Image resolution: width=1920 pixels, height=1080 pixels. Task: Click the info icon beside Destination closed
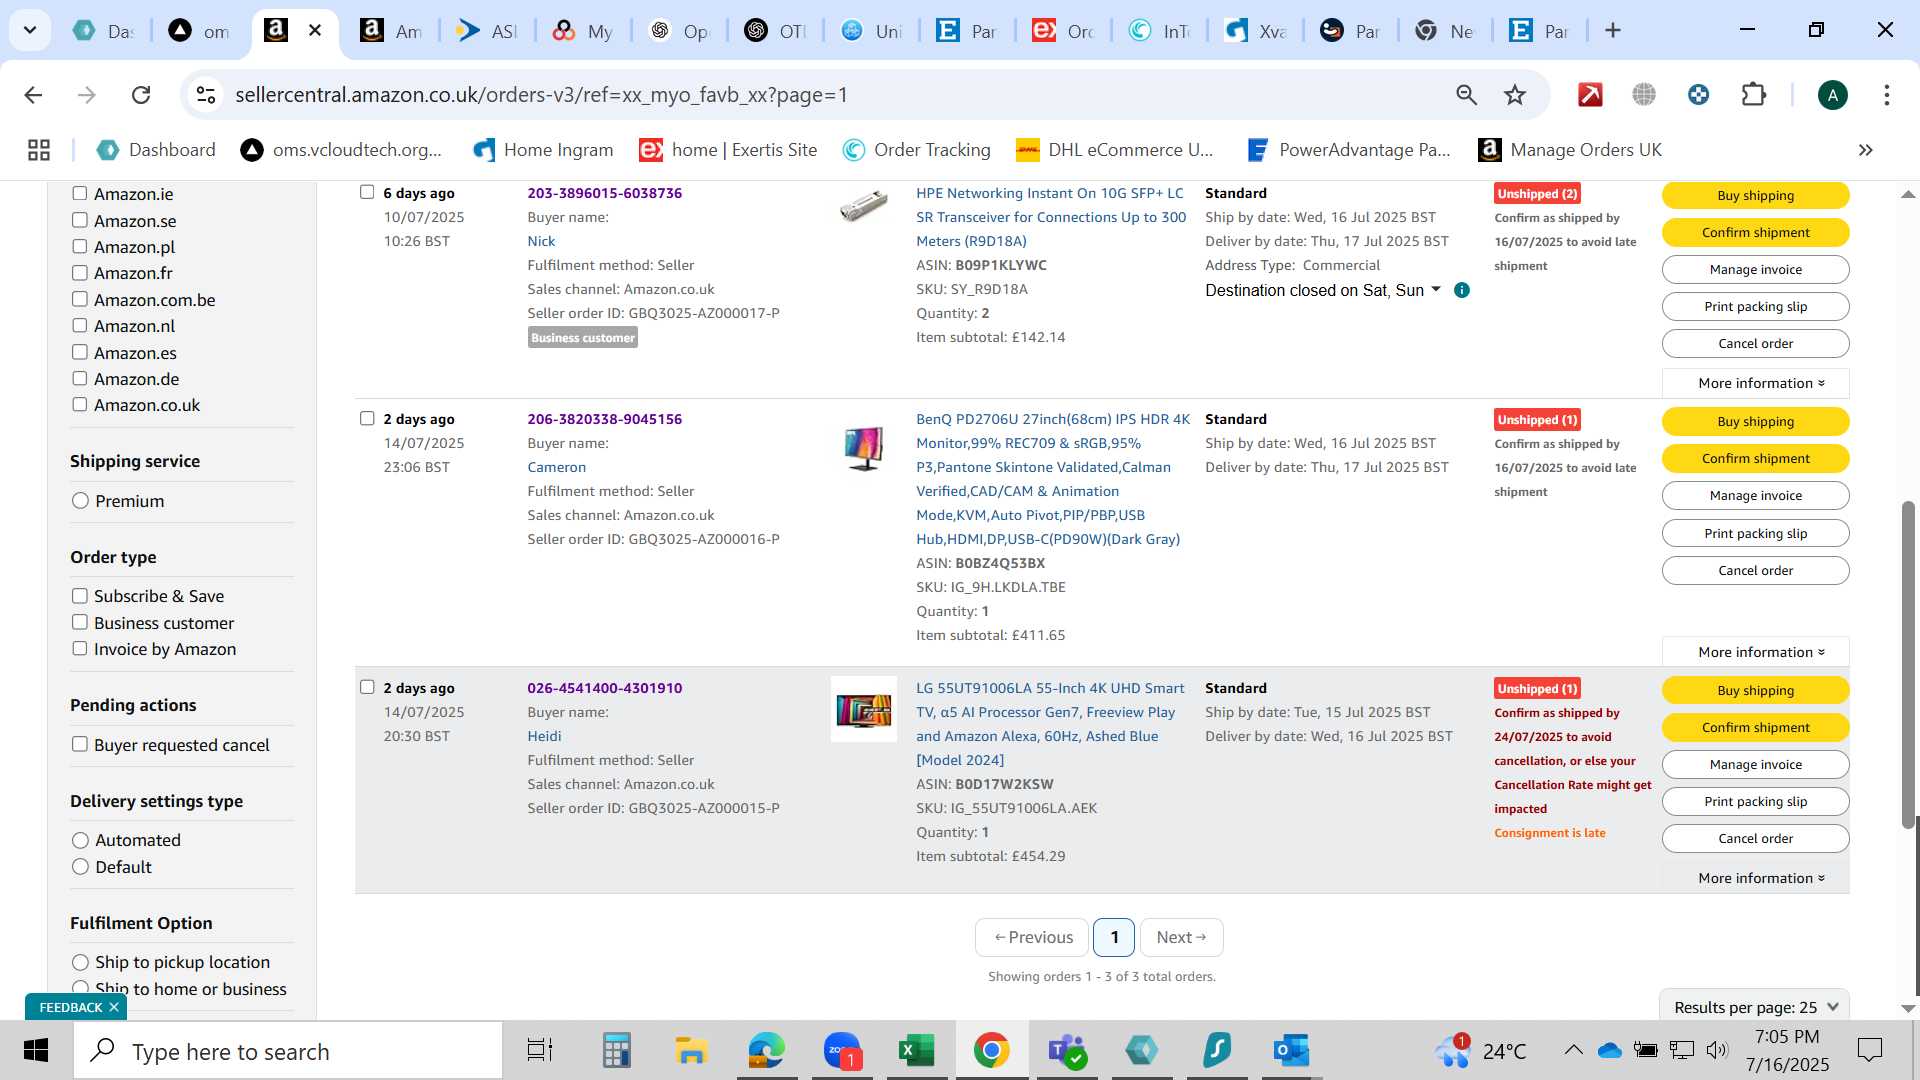coord(1462,290)
